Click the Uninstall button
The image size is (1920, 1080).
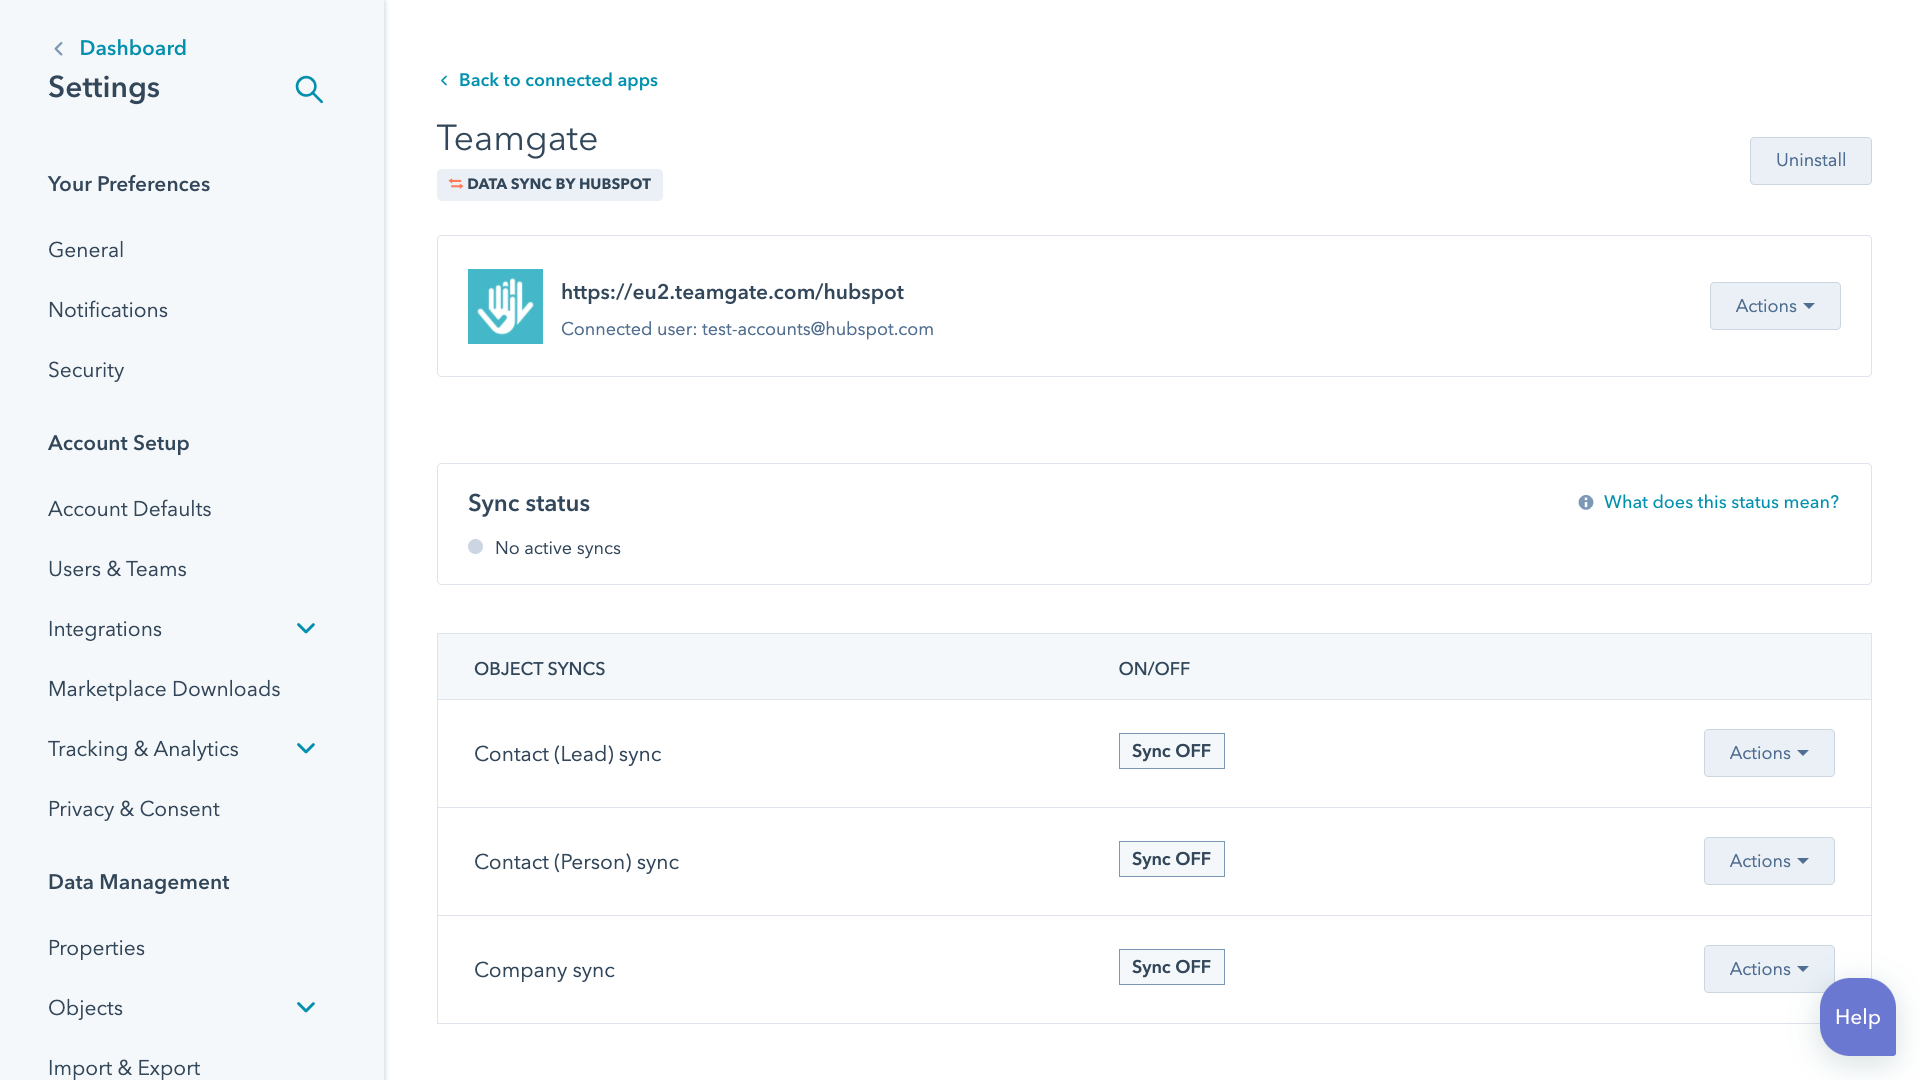1810,161
